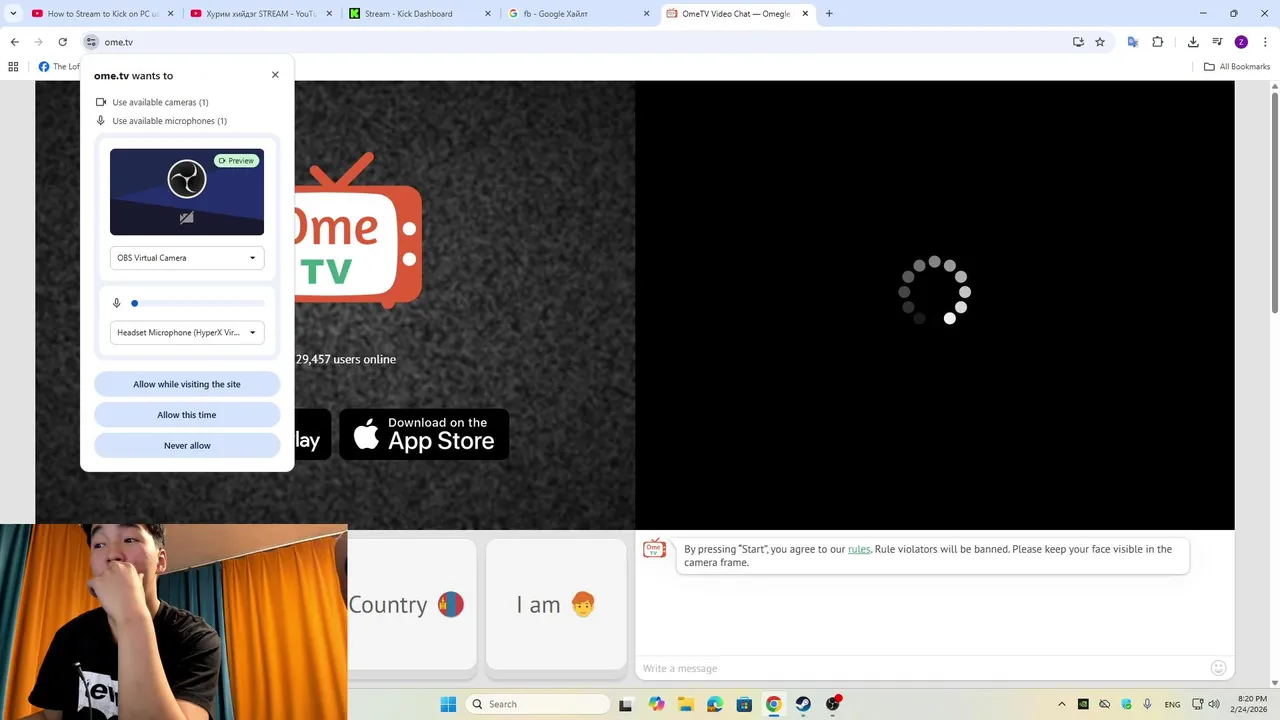Viewport: 1280px width, 720px height.
Task: Click the camera icon beside Use available cameras
Action: click(101, 102)
